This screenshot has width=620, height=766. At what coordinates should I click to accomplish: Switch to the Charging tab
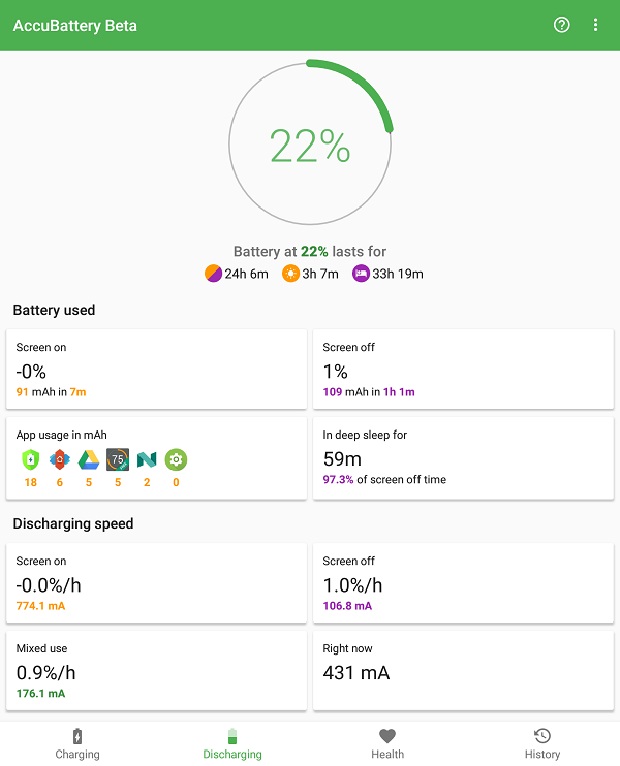click(x=77, y=744)
